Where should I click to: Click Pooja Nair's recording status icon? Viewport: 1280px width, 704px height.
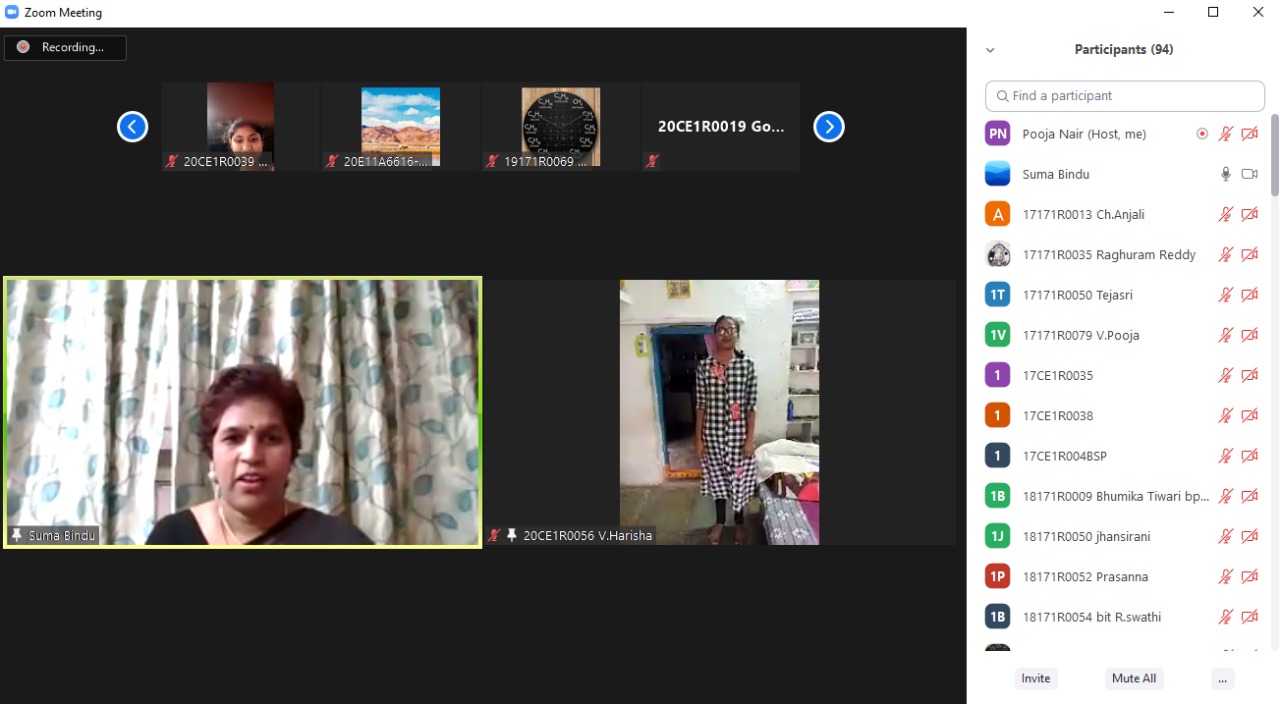(1202, 134)
